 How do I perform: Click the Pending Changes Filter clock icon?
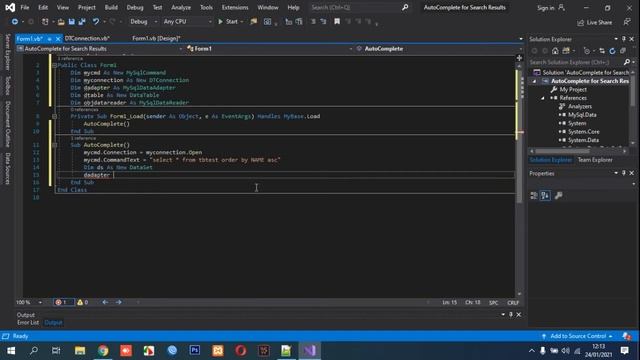pos(587,51)
